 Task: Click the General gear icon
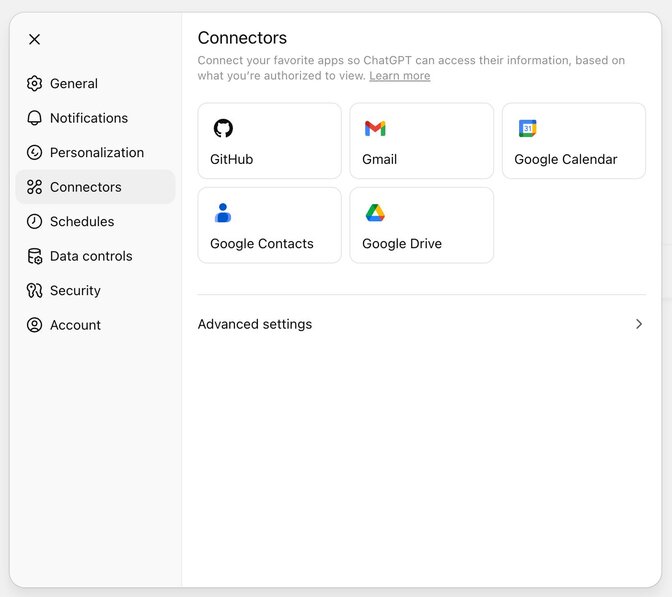pos(34,84)
